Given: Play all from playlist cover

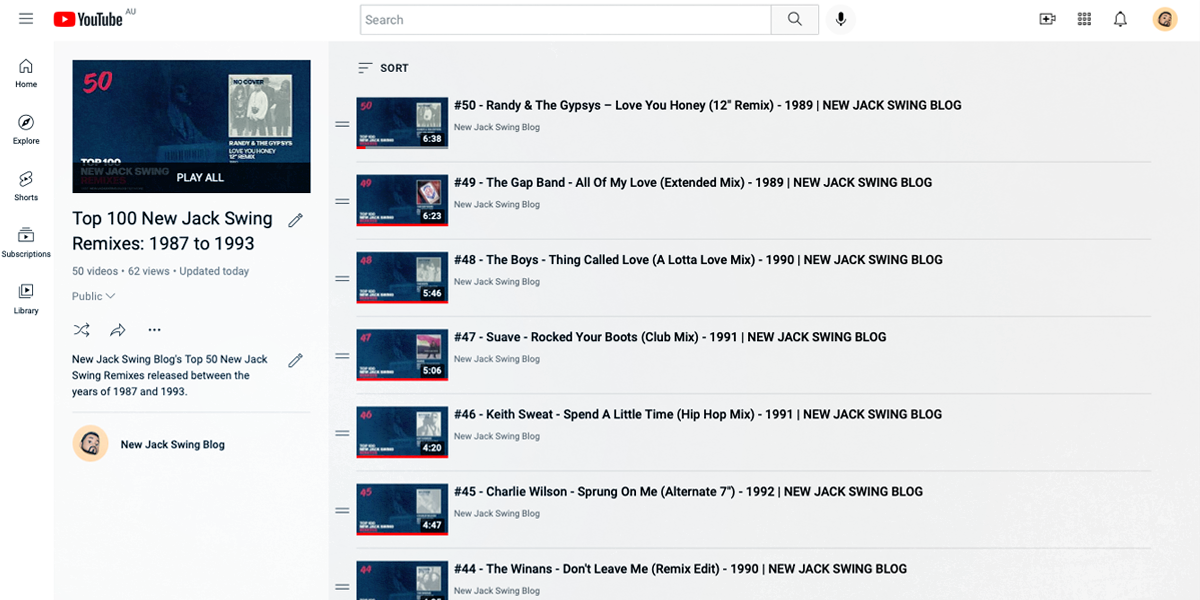Looking at the screenshot, I should [191, 177].
